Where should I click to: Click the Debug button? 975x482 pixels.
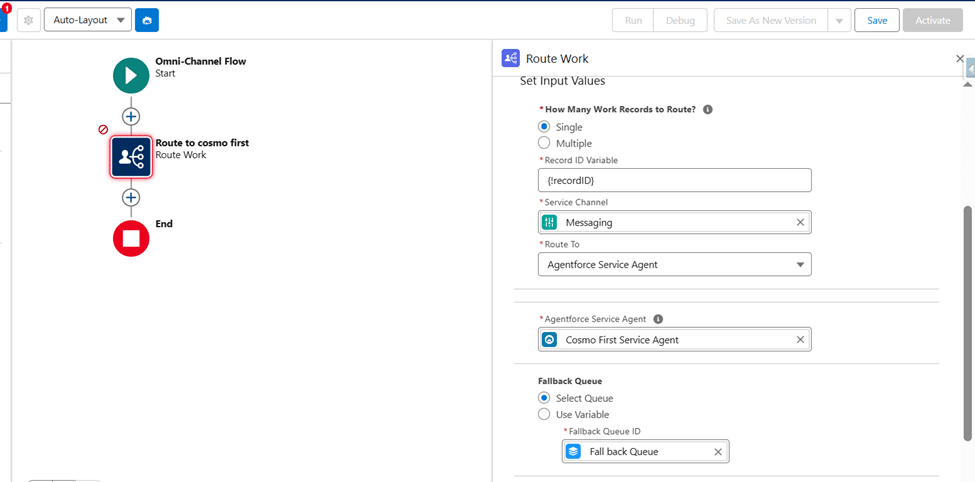point(680,20)
